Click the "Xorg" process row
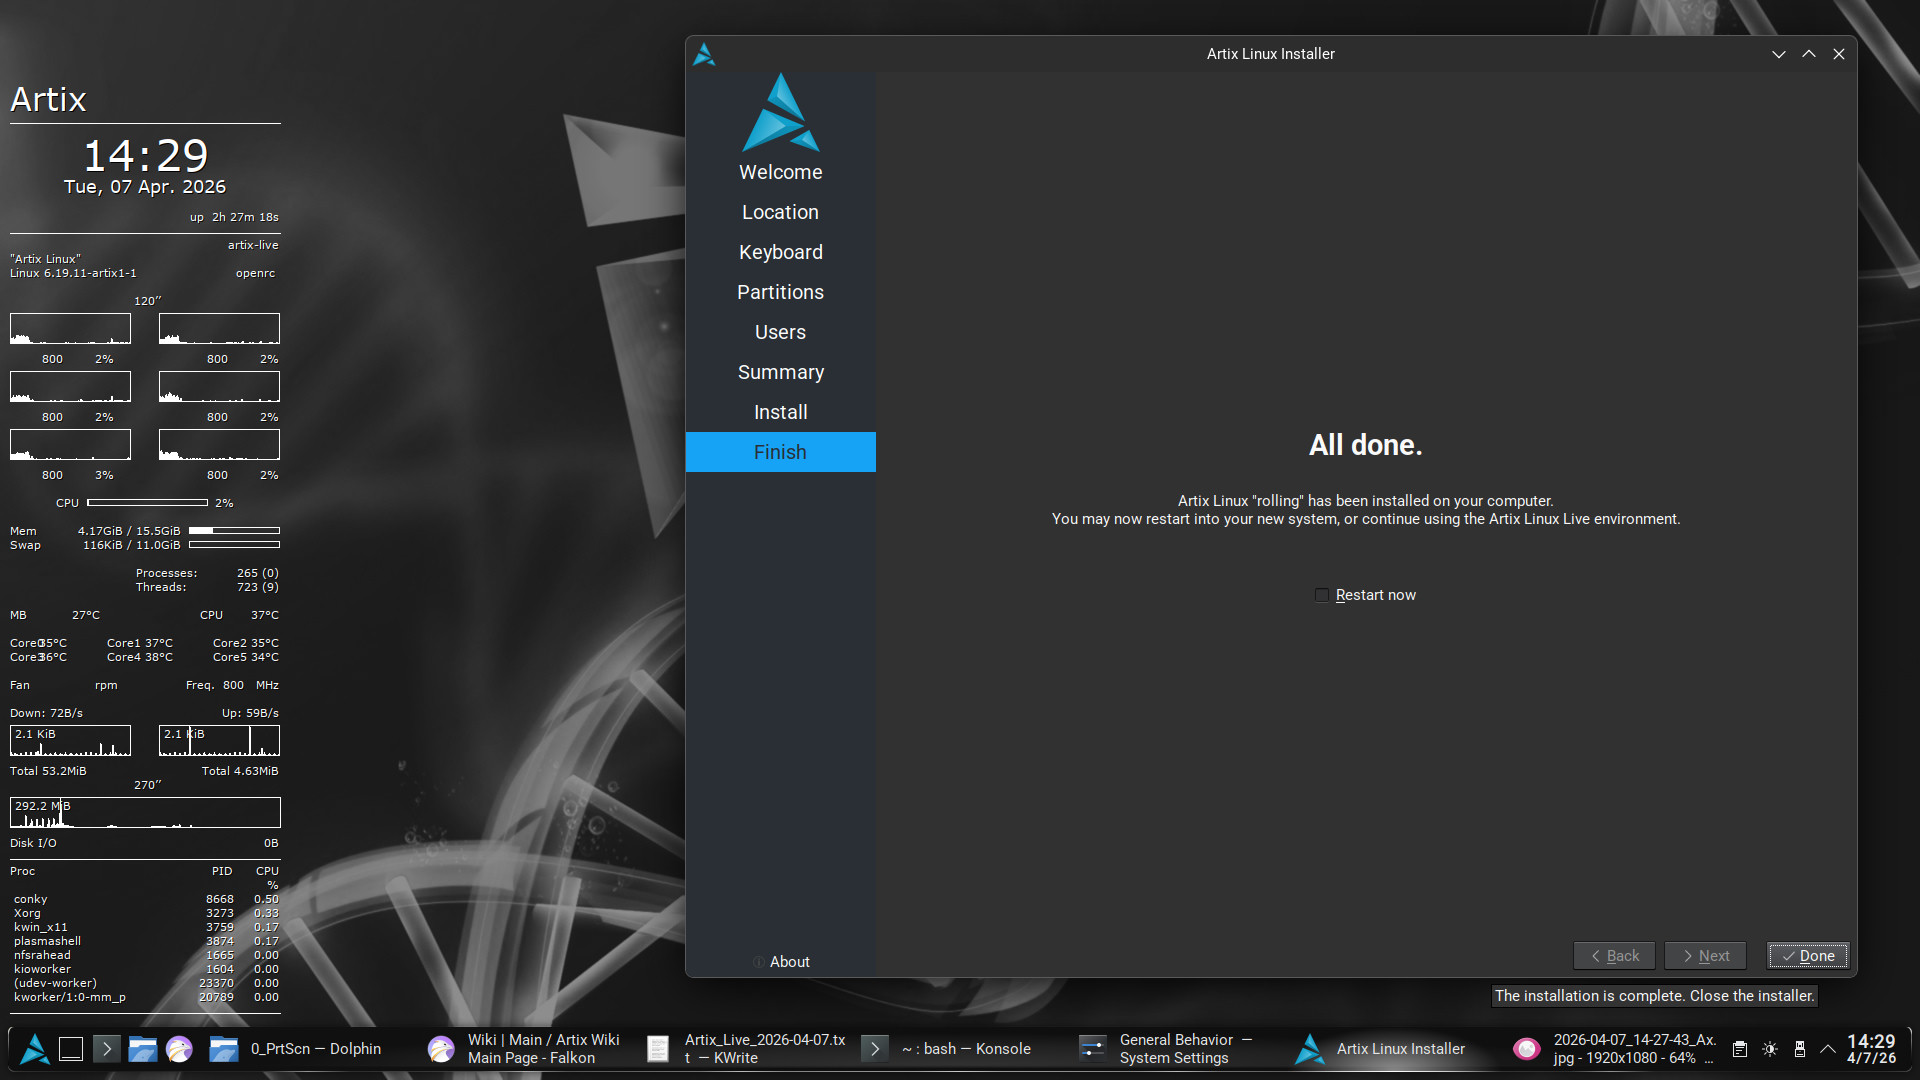 [x=146, y=913]
